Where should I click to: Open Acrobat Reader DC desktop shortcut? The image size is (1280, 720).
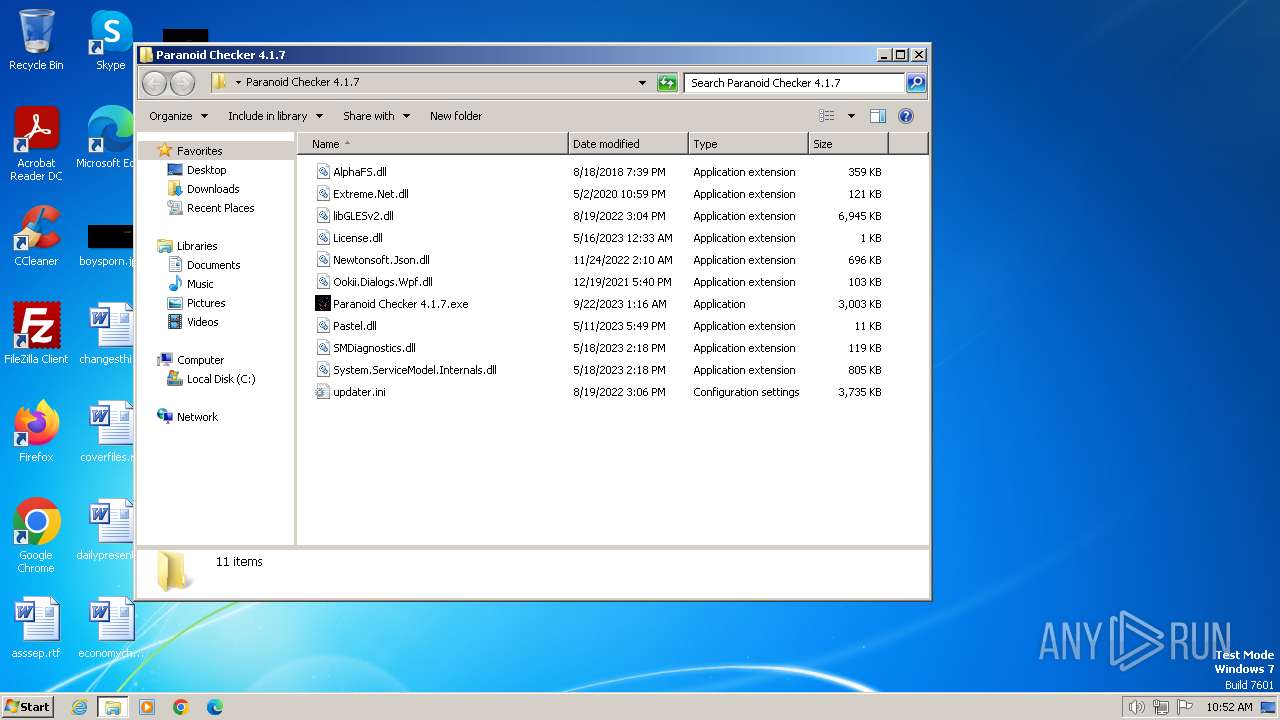(36, 144)
